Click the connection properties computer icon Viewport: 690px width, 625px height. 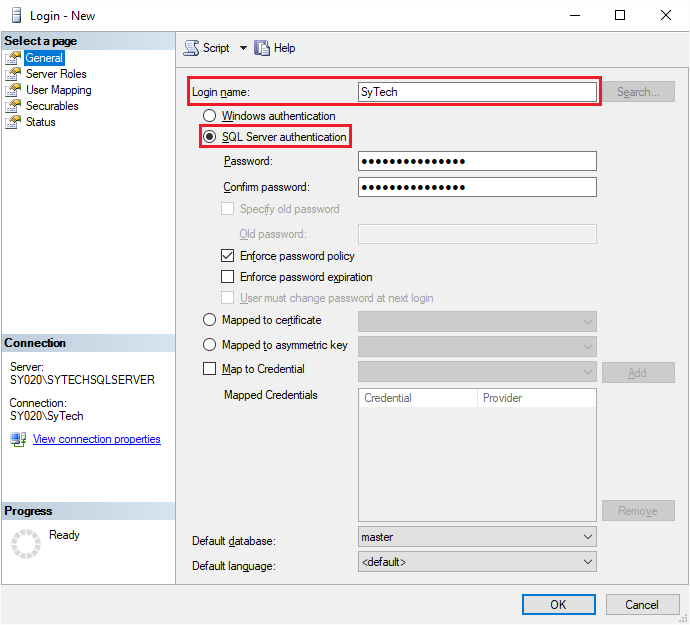18,439
